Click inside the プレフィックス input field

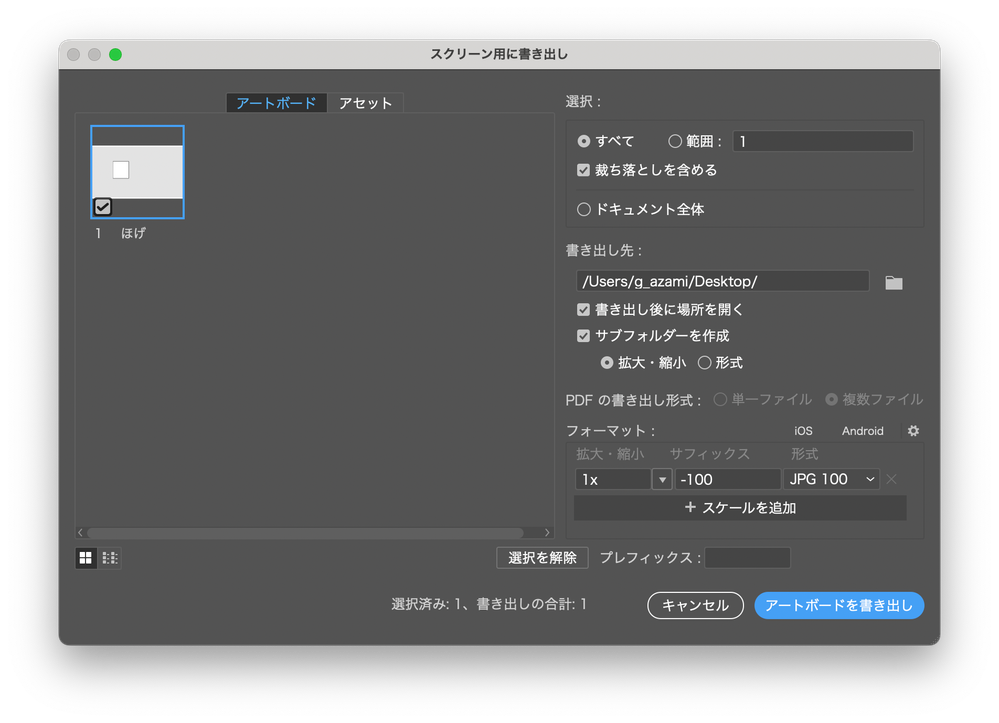click(747, 558)
